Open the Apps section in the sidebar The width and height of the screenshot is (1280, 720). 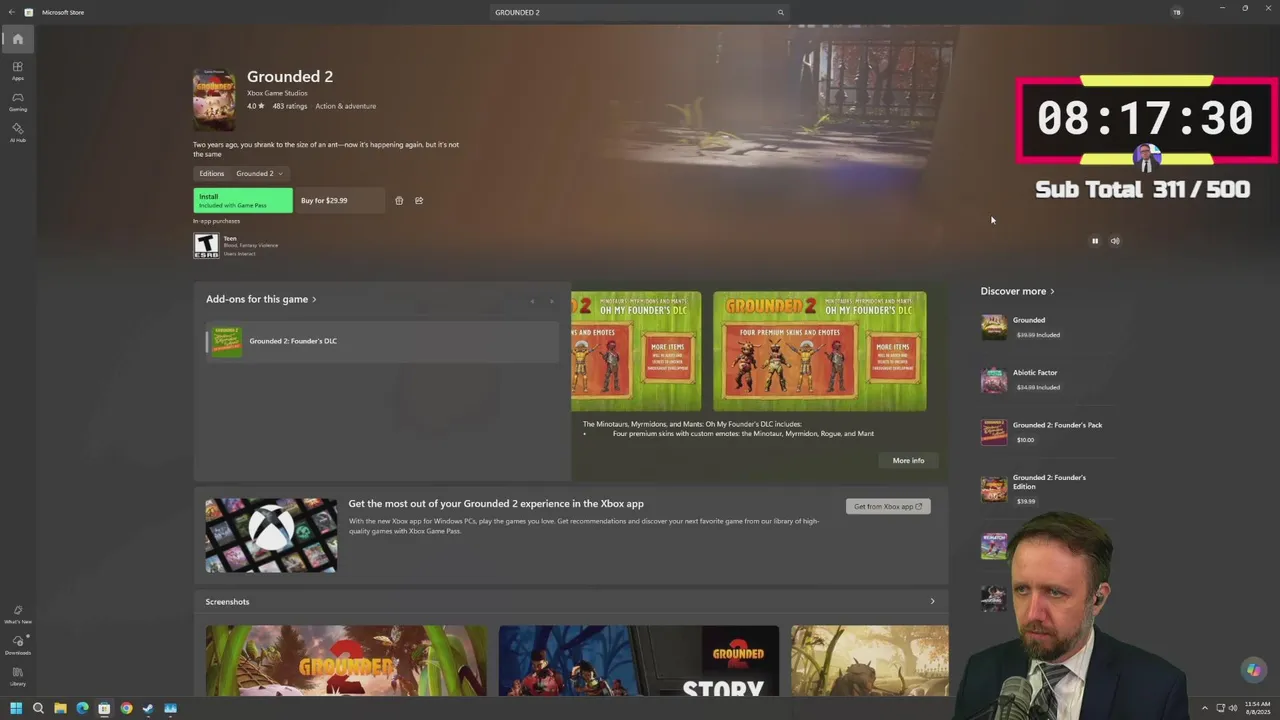point(17,70)
